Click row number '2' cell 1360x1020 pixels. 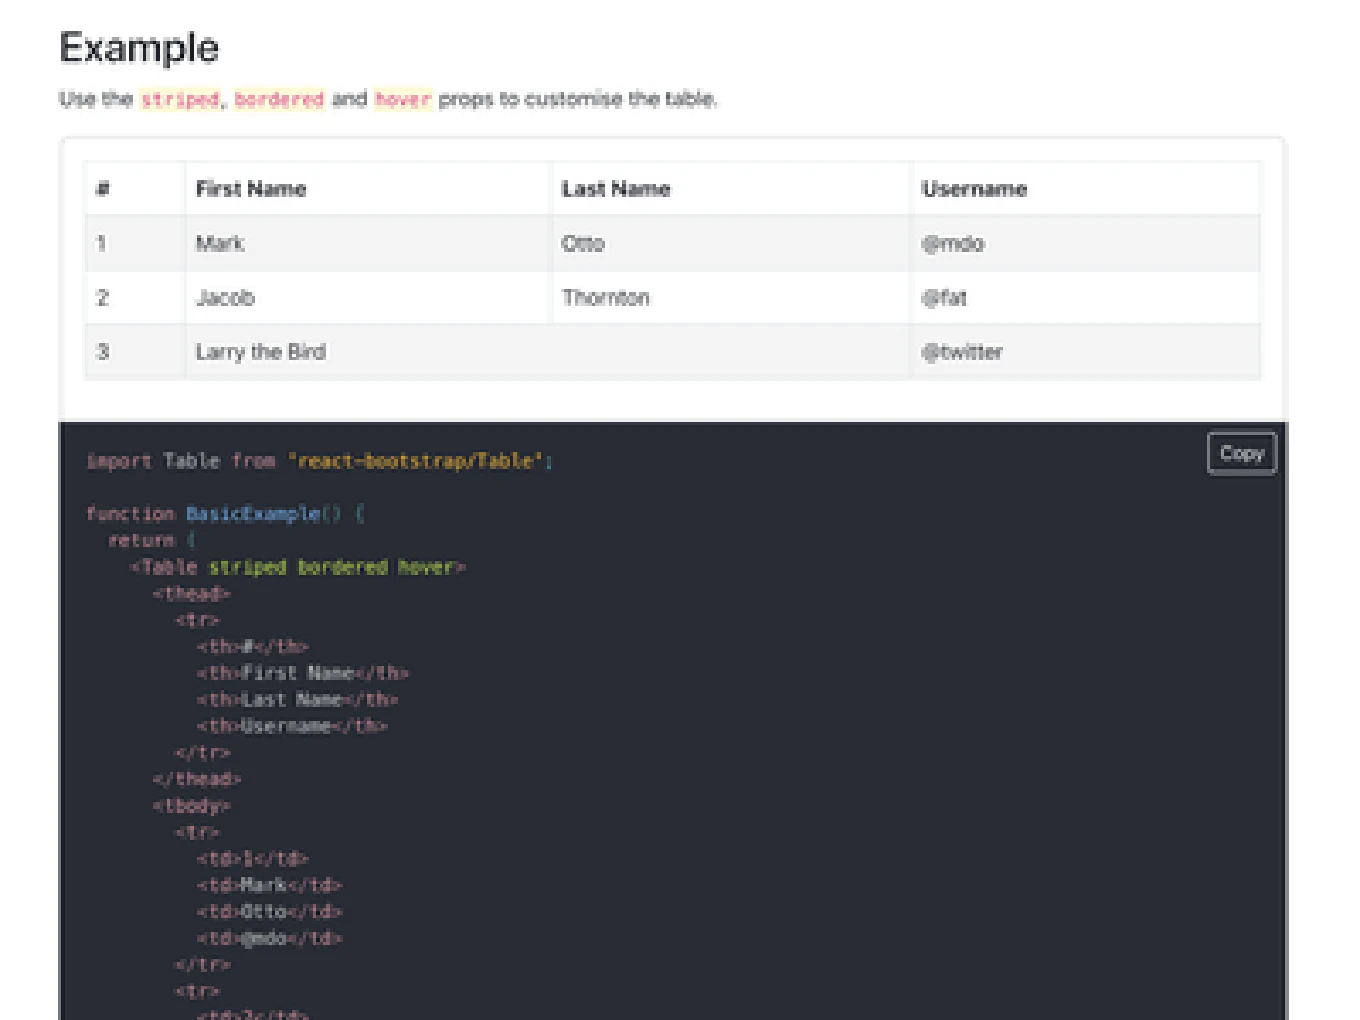tap(135, 297)
